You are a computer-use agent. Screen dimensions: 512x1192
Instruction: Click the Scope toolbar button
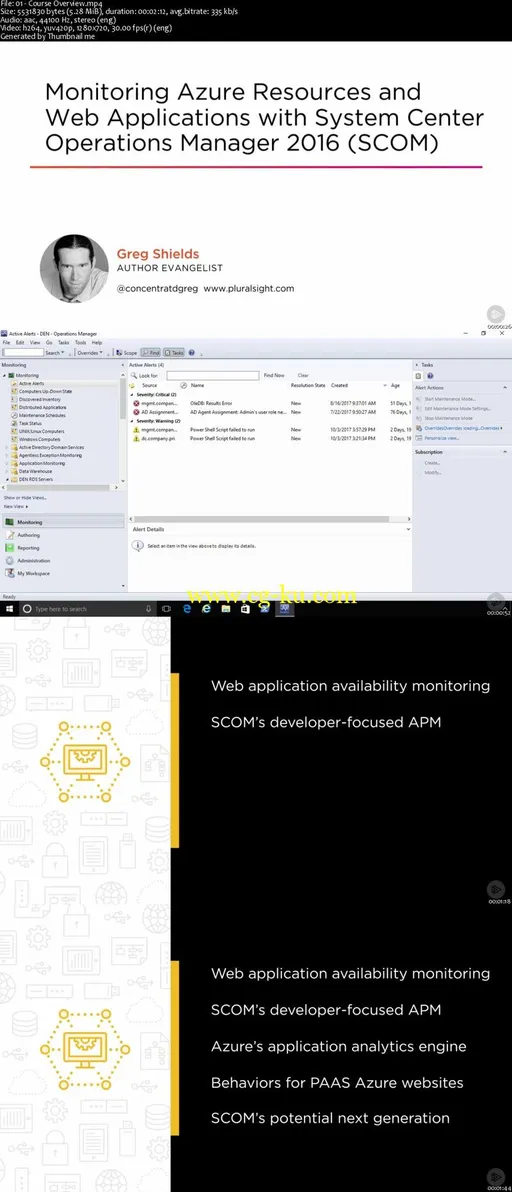(127, 353)
